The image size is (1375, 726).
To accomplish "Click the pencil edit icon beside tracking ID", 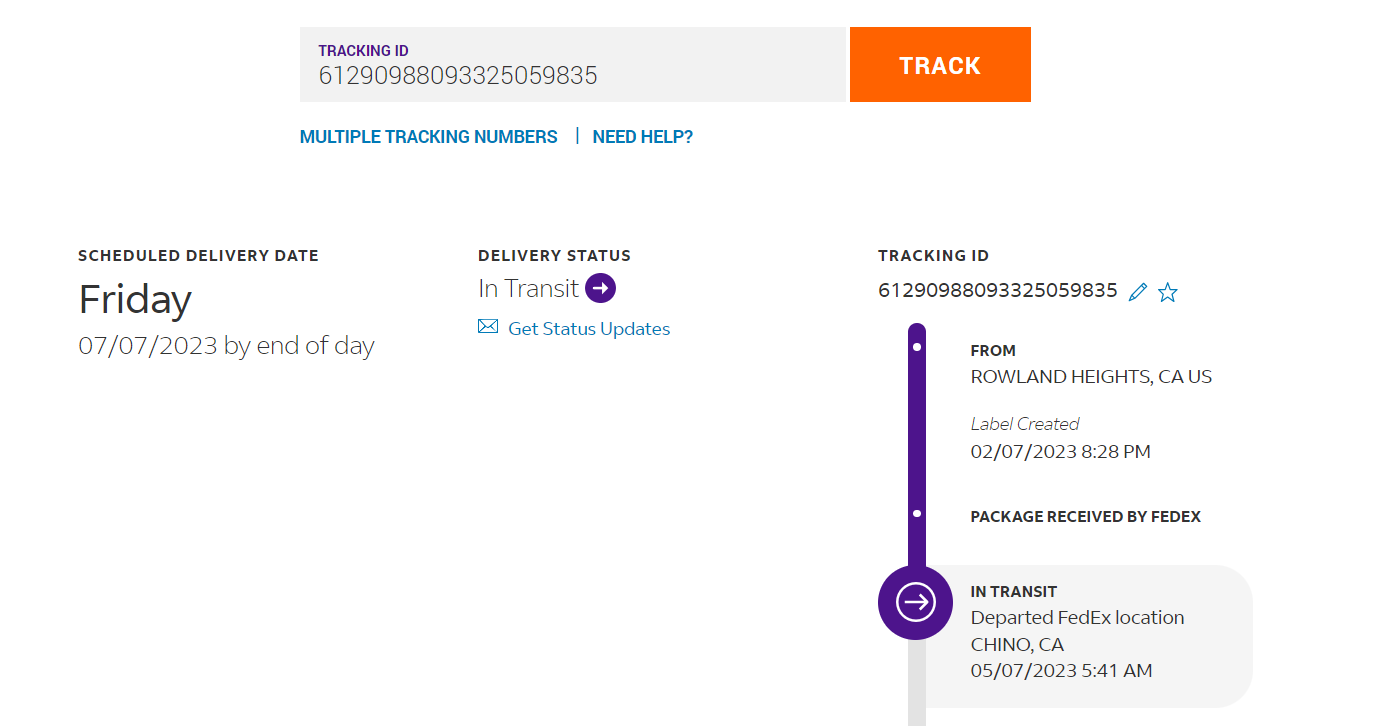I will [x=1137, y=292].
